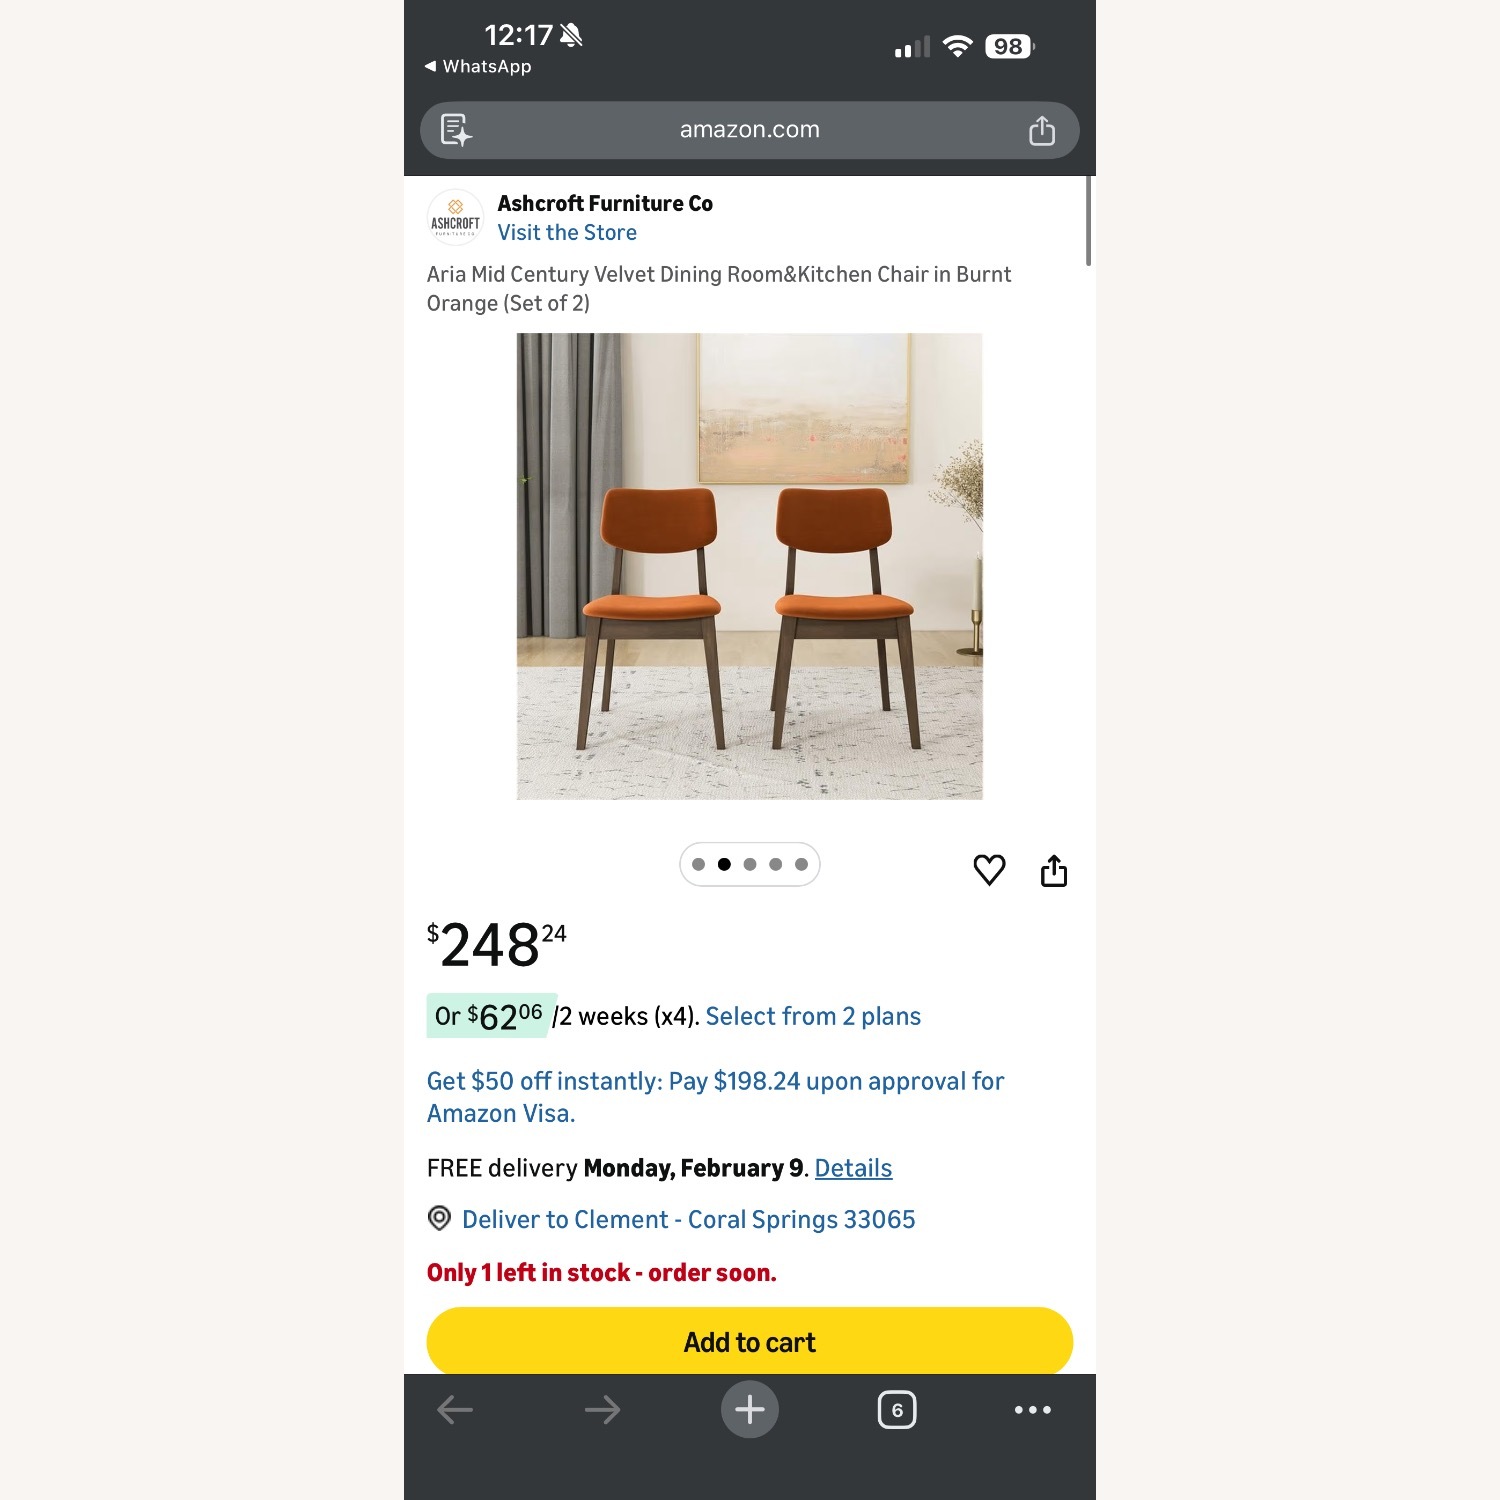Tap the amazon.com address field
Viewport: 1500px width, 1500px height.
pos(750,130)
